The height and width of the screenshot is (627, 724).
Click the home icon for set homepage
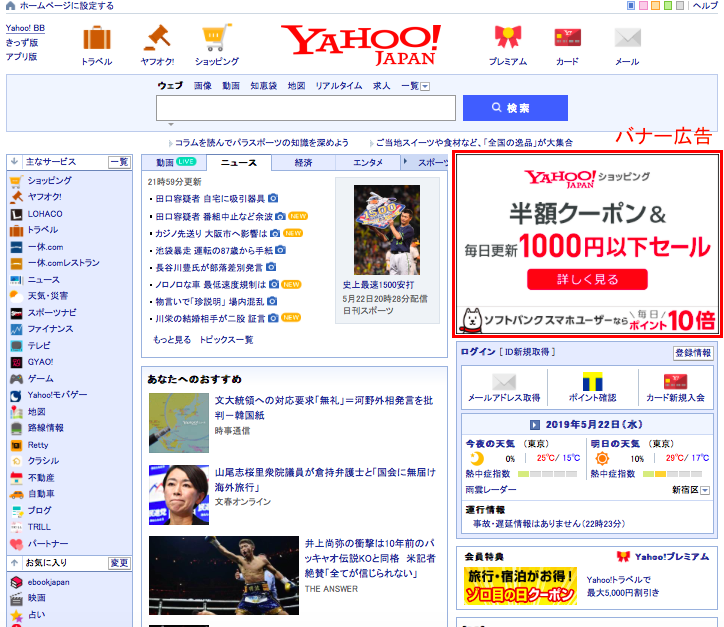point(10,6)
